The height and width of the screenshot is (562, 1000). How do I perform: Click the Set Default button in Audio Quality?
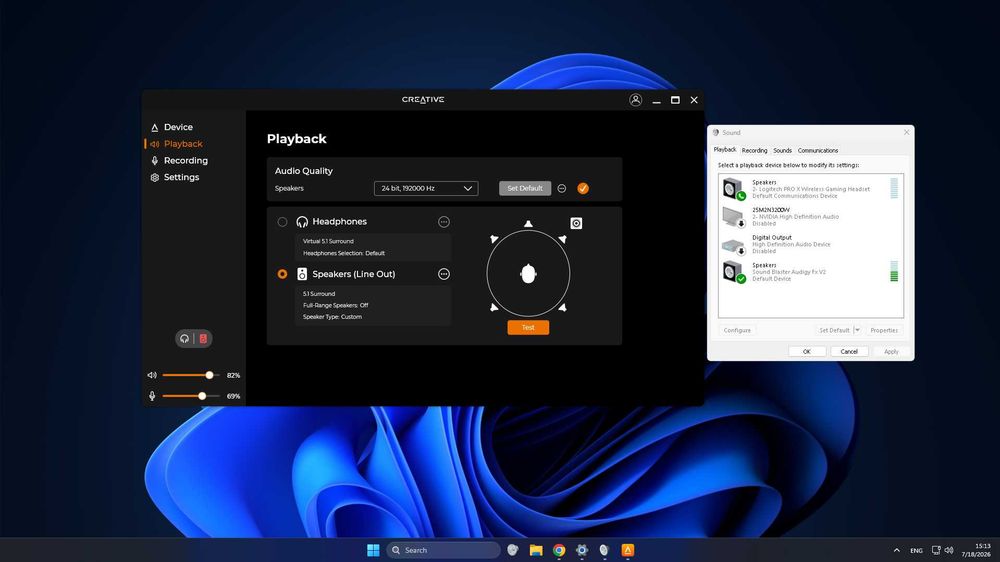[525, 188]
